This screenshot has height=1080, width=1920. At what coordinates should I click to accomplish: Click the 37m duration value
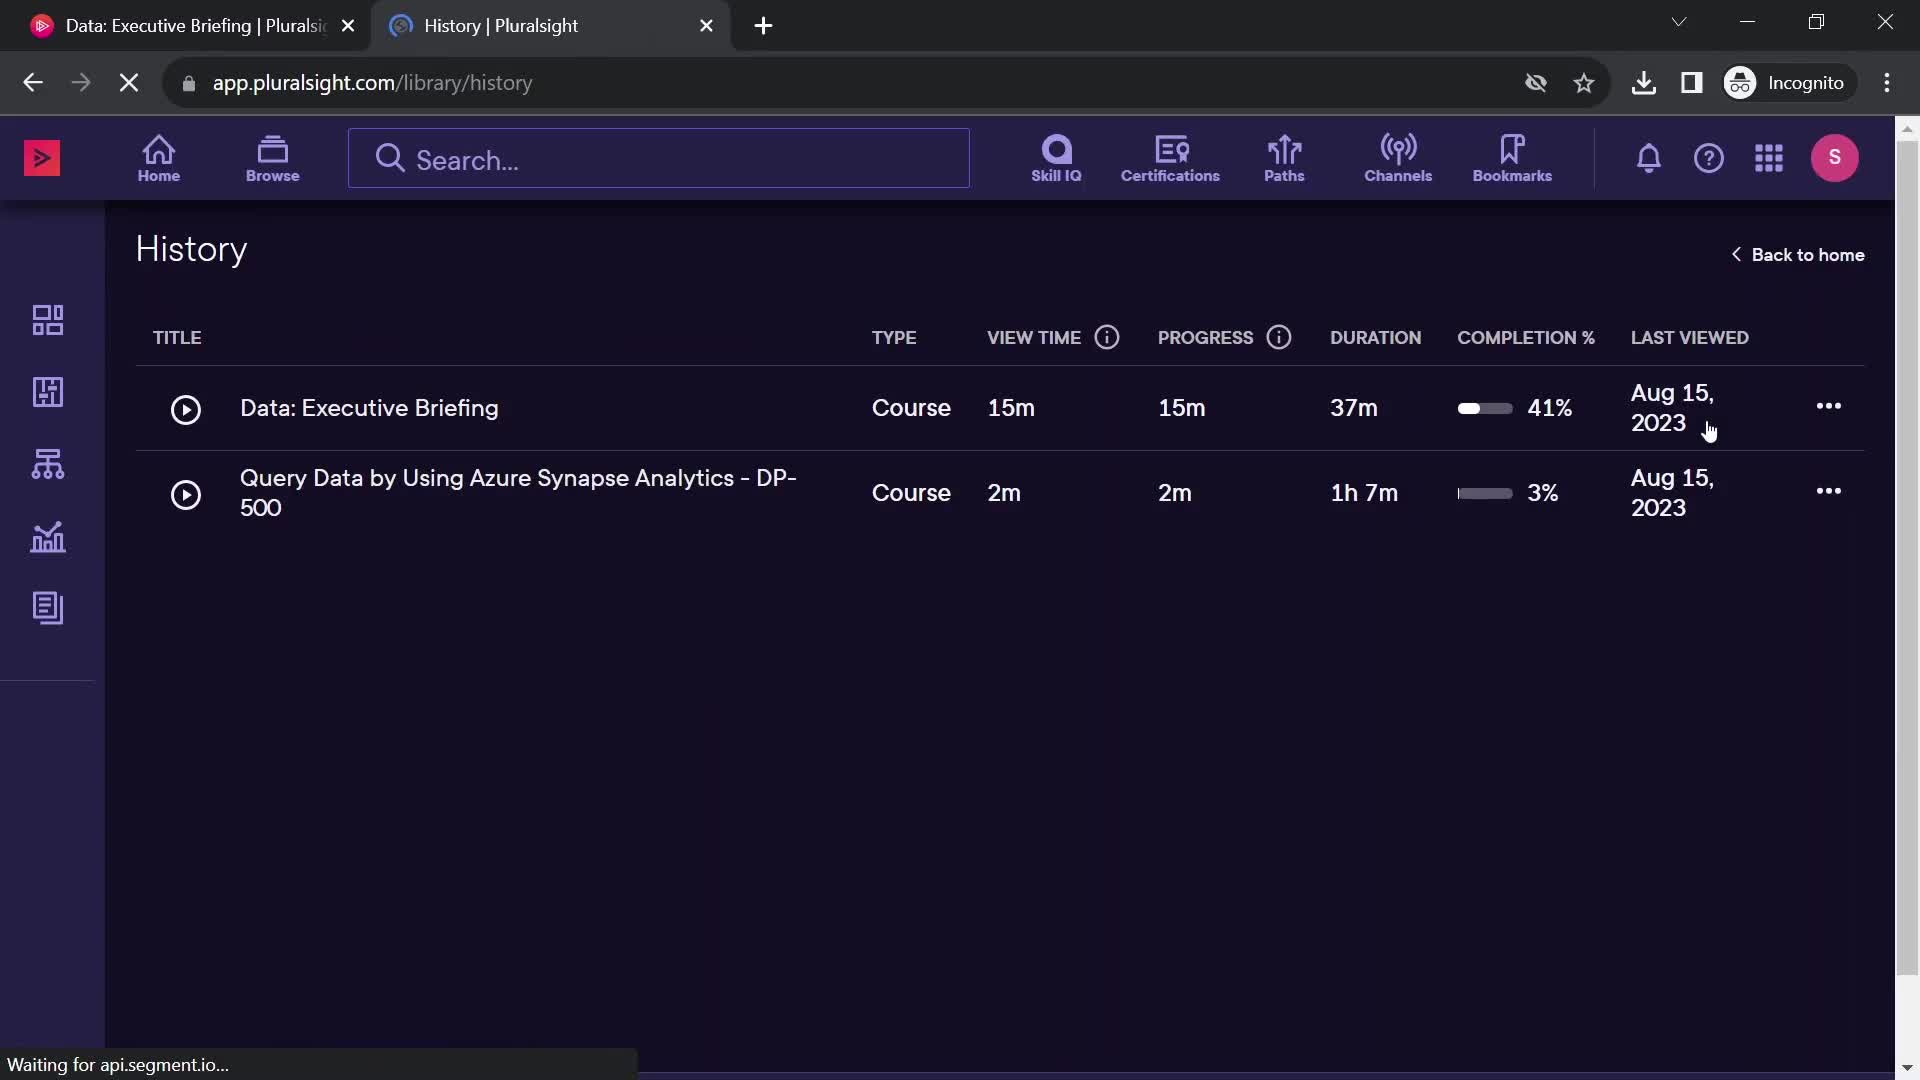tap(1354, 408)
